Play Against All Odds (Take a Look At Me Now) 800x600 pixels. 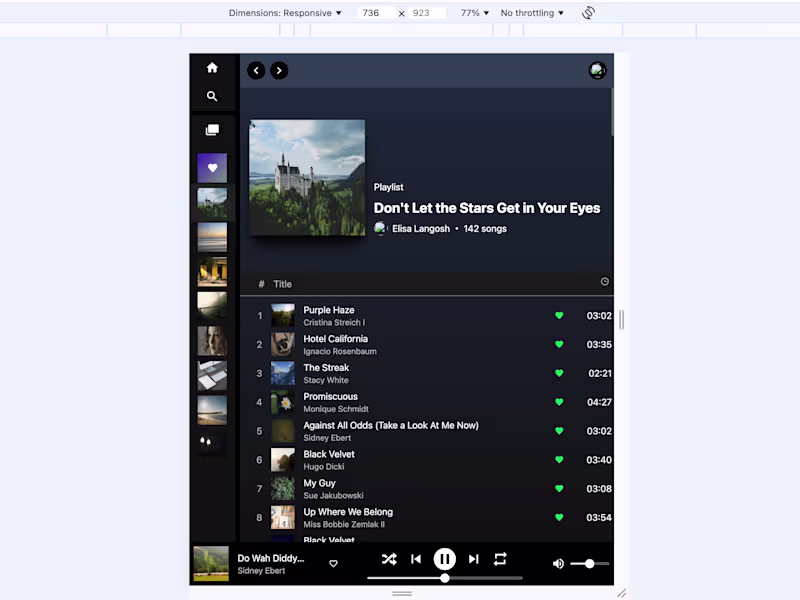coord(391,425)
